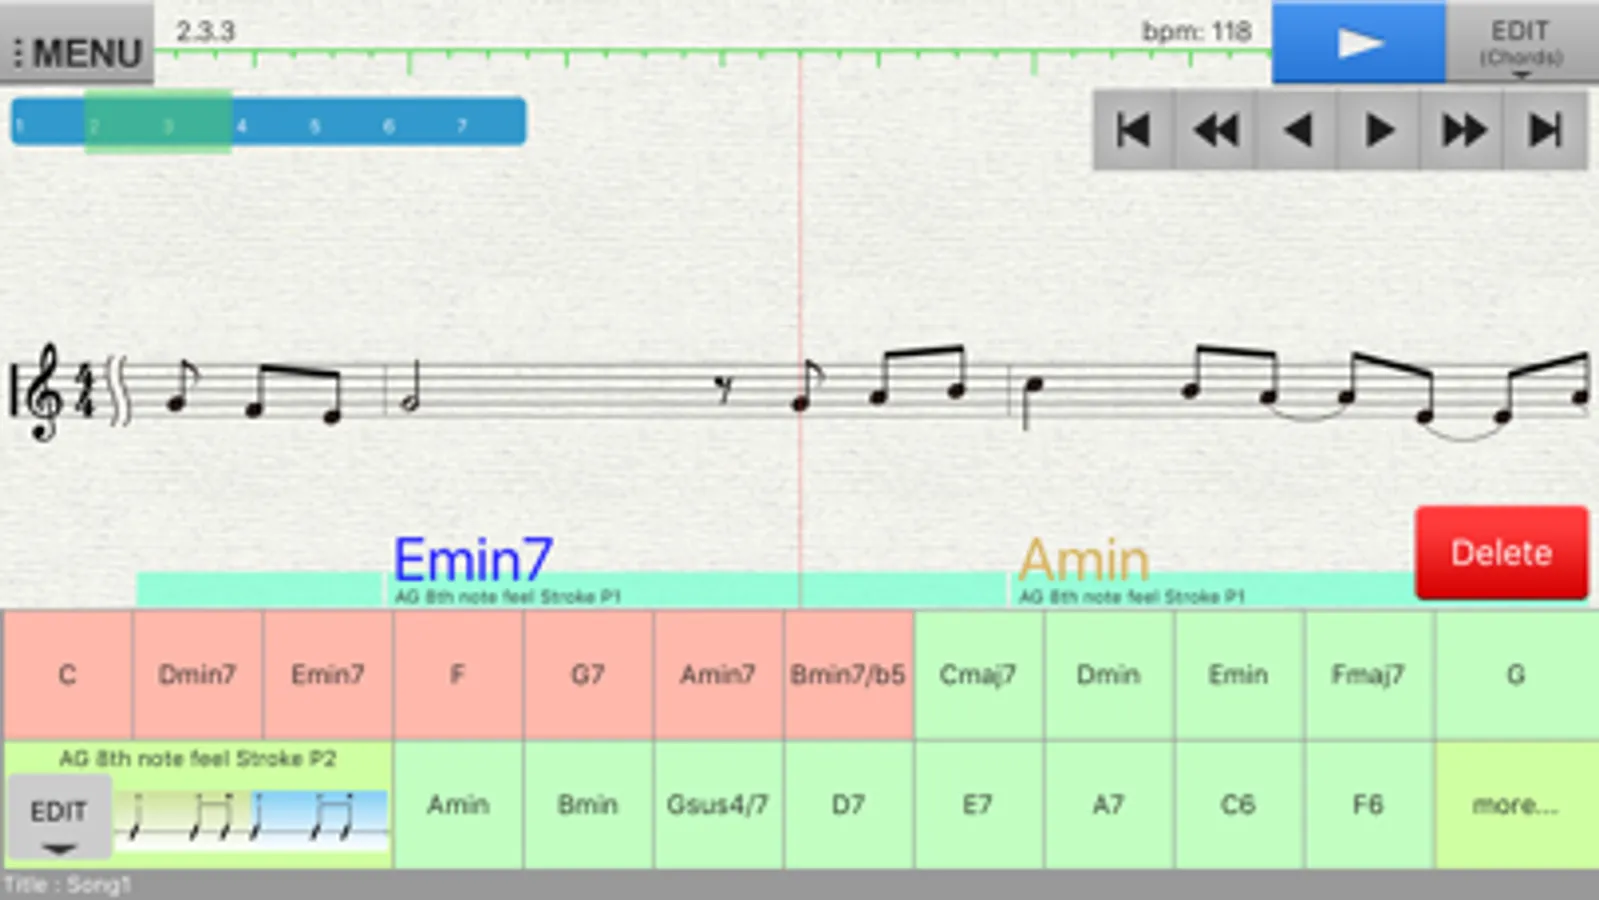Choose the E7 chord
1599x900 pixels.
coord(978,805)
